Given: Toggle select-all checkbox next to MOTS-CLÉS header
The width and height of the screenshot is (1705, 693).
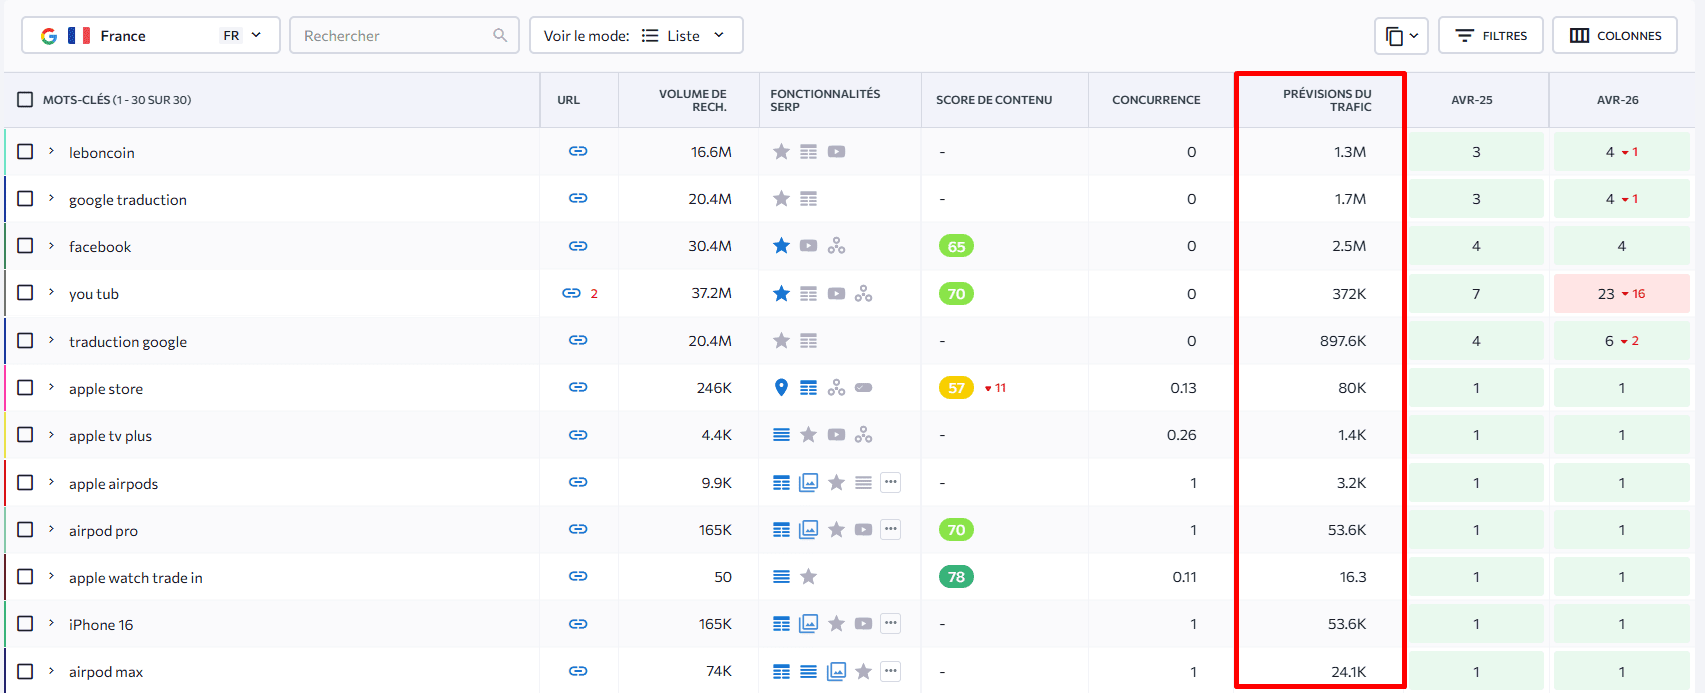Looking at the screenshot, I should pos(25,99).
